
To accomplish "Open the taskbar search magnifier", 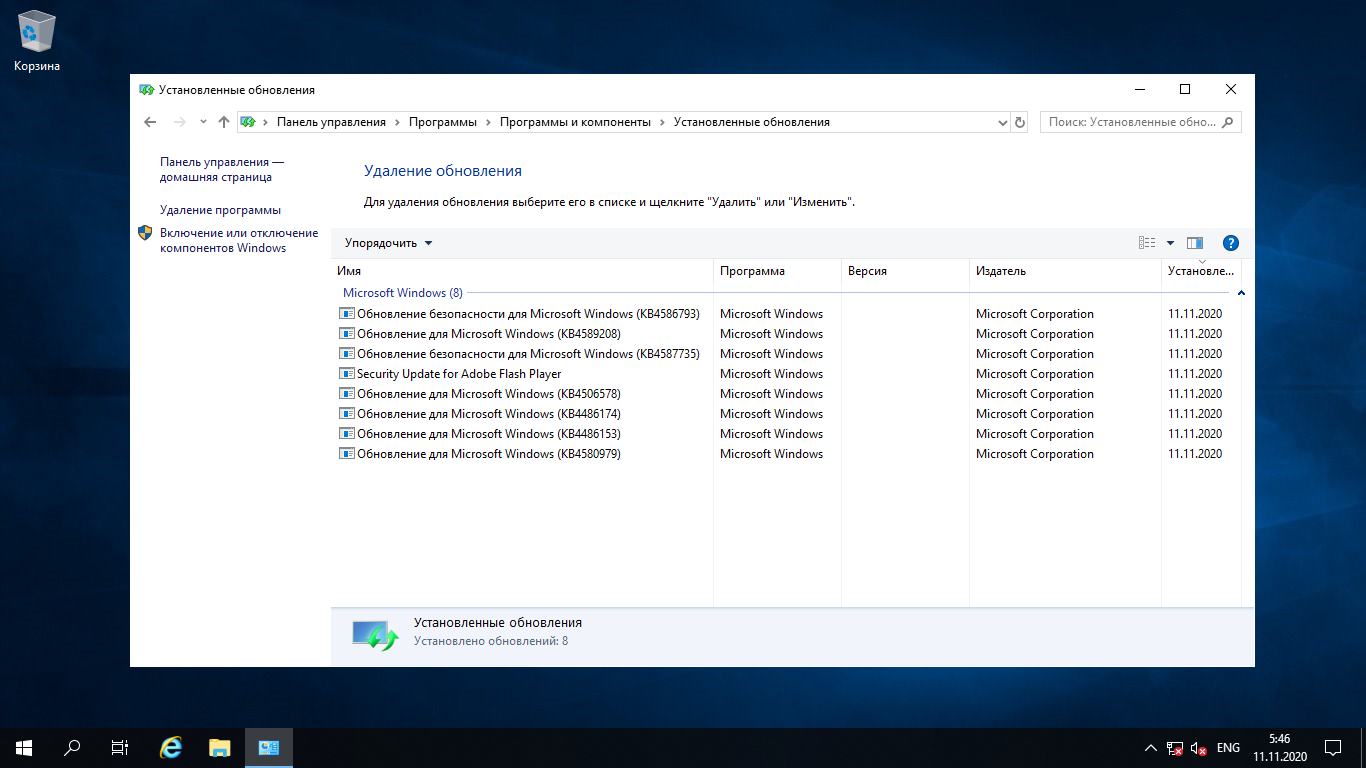I will (72, 748).
